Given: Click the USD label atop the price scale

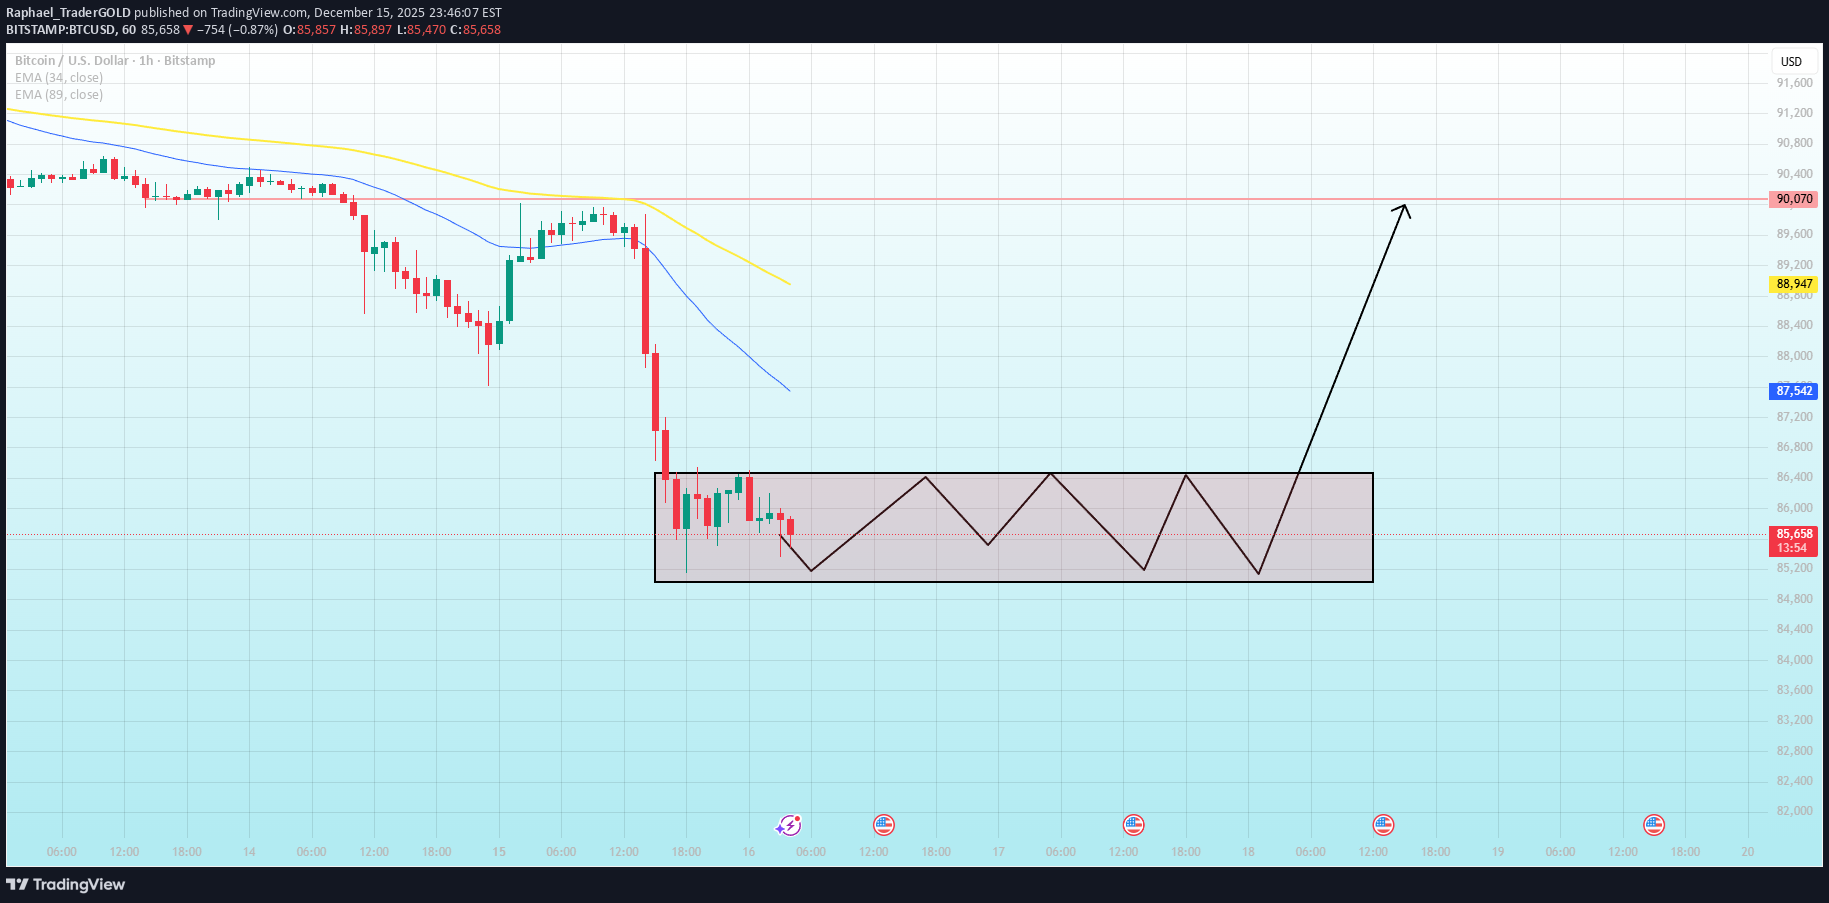Looking at the screenshot, I should click(x=1792, y=61).
